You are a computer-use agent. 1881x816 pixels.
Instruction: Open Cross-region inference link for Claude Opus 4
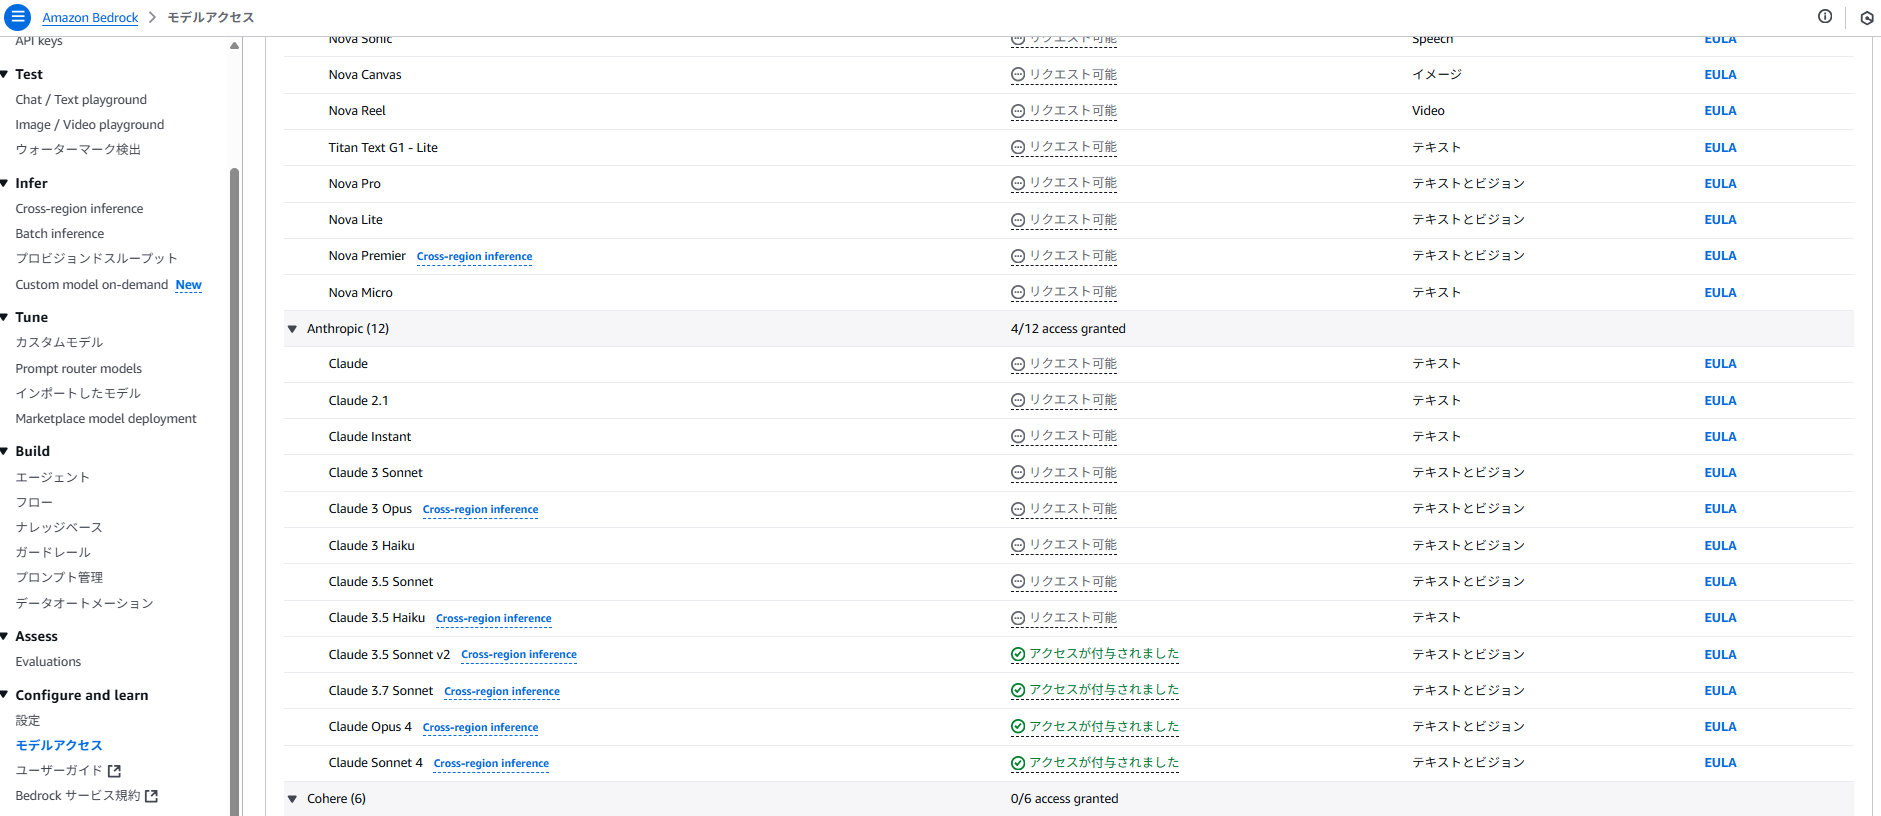pos(480,728)
